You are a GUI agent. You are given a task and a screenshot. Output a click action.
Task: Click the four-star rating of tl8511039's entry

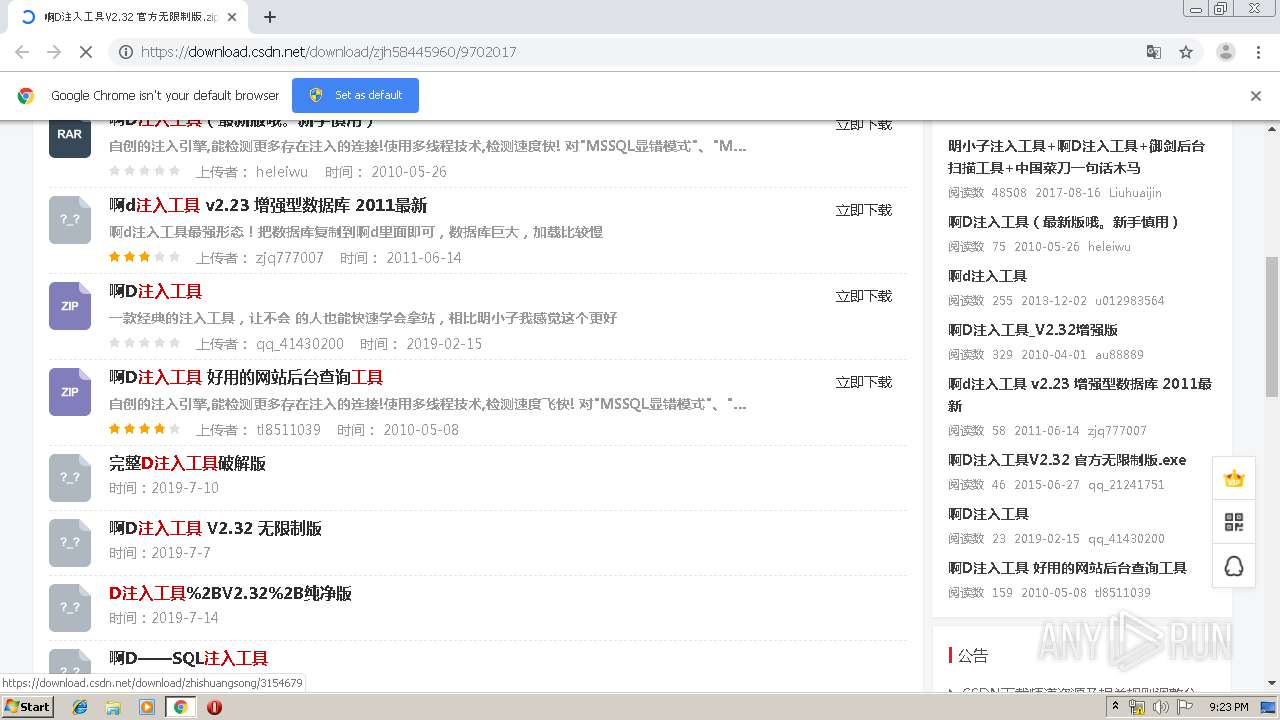pos(145,430)
